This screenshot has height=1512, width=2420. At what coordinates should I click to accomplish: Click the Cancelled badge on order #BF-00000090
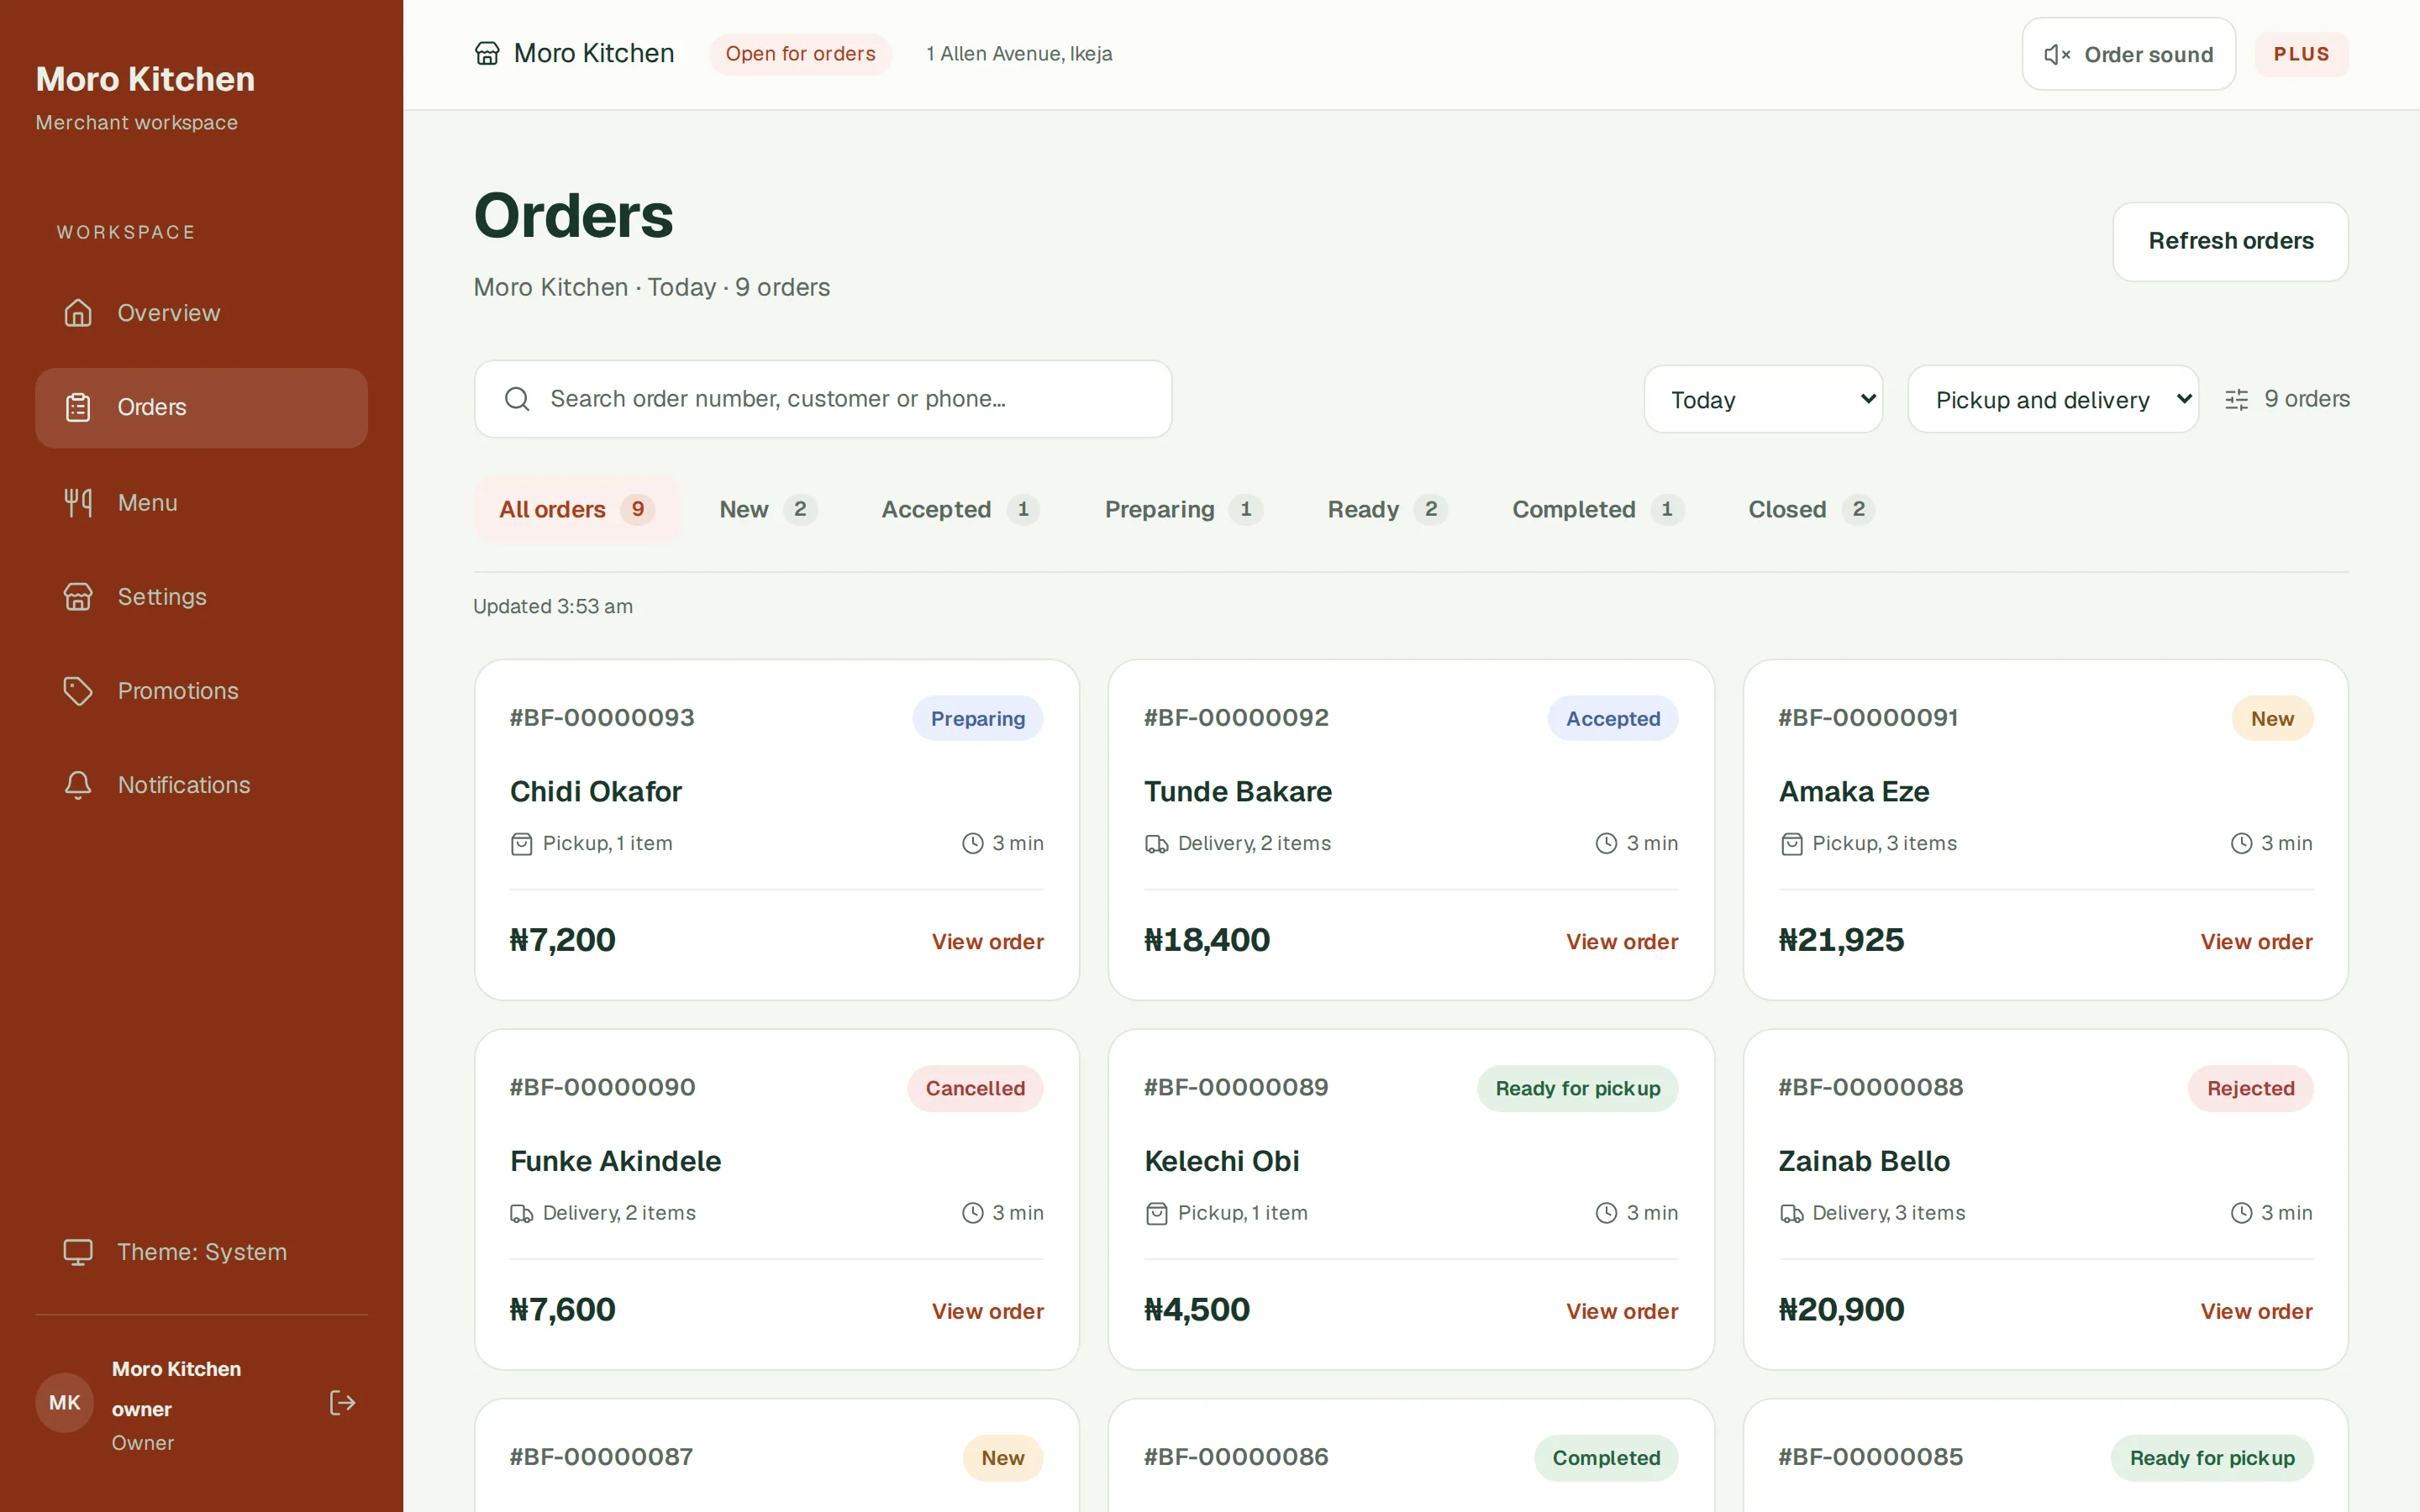975,1088
